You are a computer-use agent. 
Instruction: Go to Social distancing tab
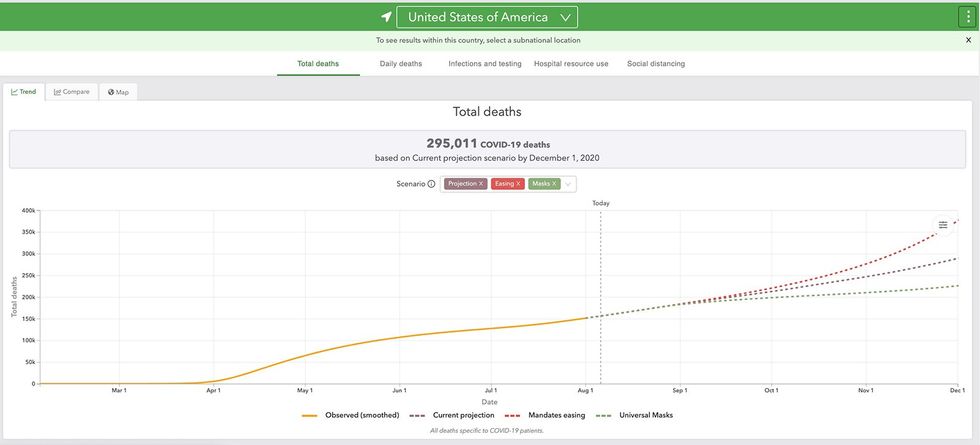[x=656, y=64]
